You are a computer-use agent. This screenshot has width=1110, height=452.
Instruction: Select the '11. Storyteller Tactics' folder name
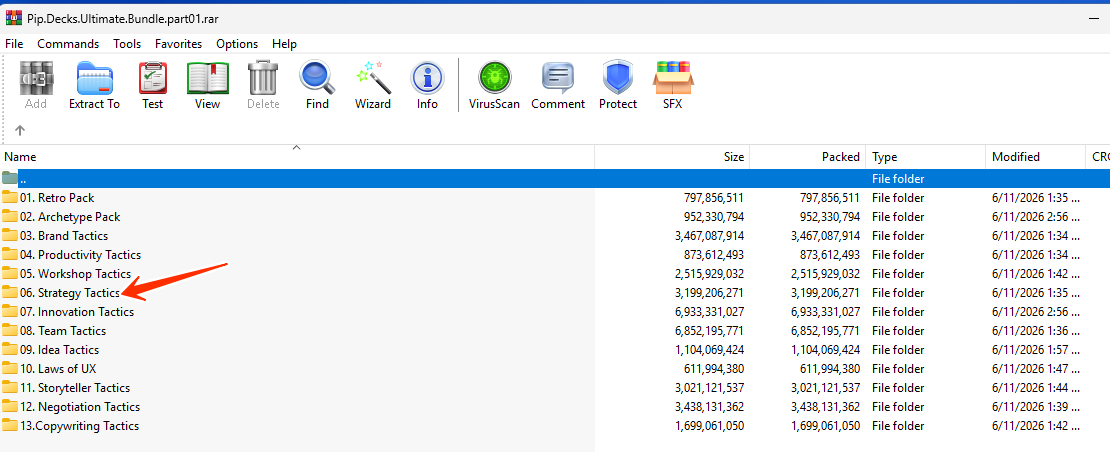[x=75, y=388]
